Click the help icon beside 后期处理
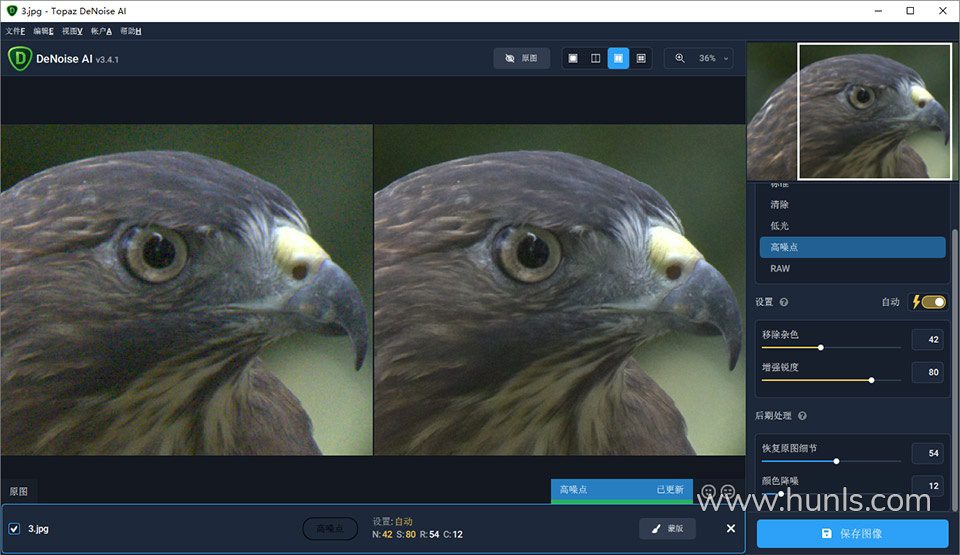Screen dimensions: 960x555 pos(802,416)
